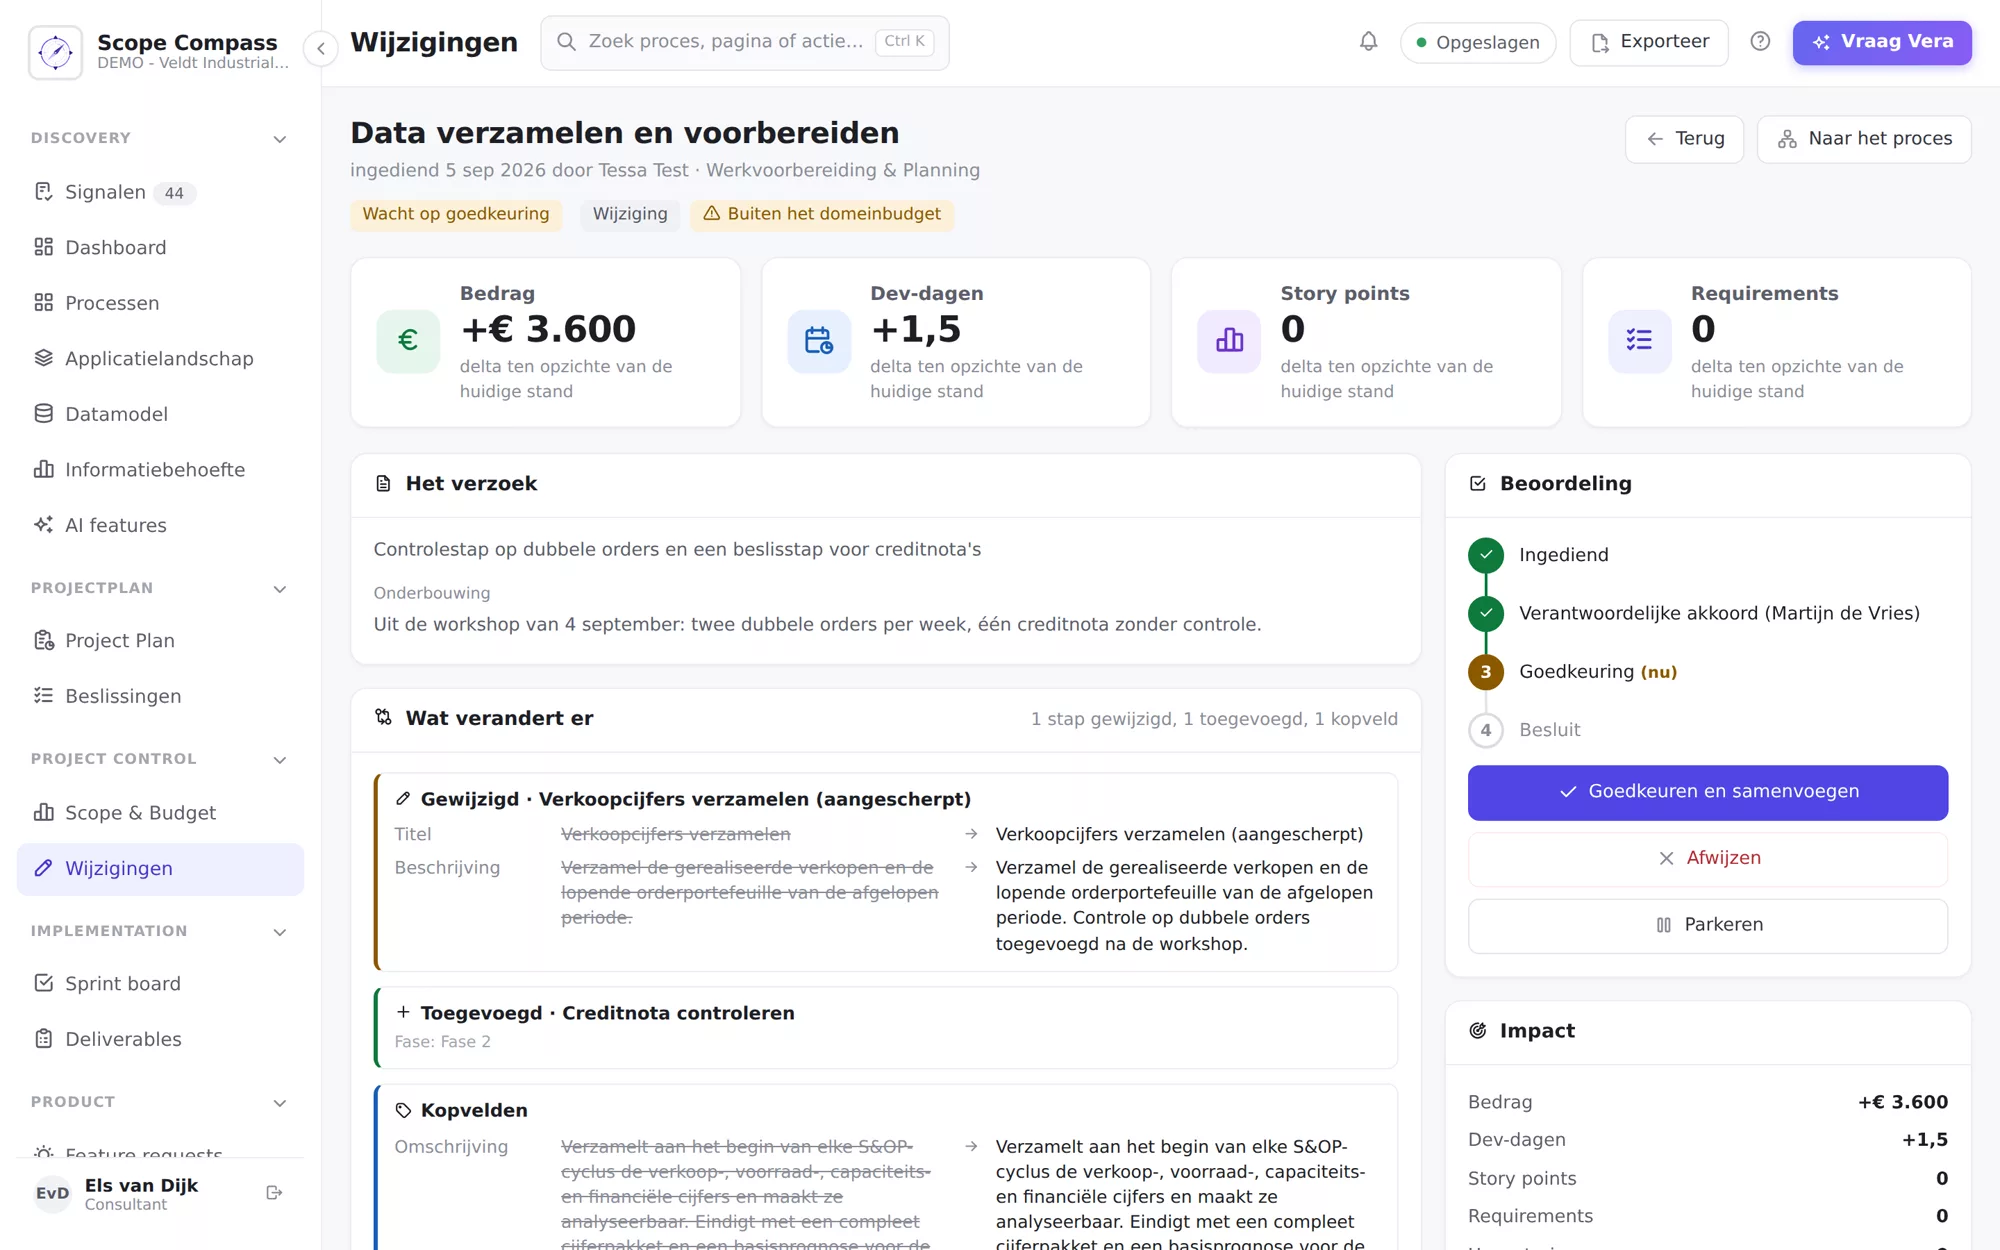Click the Exporteer button
2000x1250 pixels.
click(1649, 42)
